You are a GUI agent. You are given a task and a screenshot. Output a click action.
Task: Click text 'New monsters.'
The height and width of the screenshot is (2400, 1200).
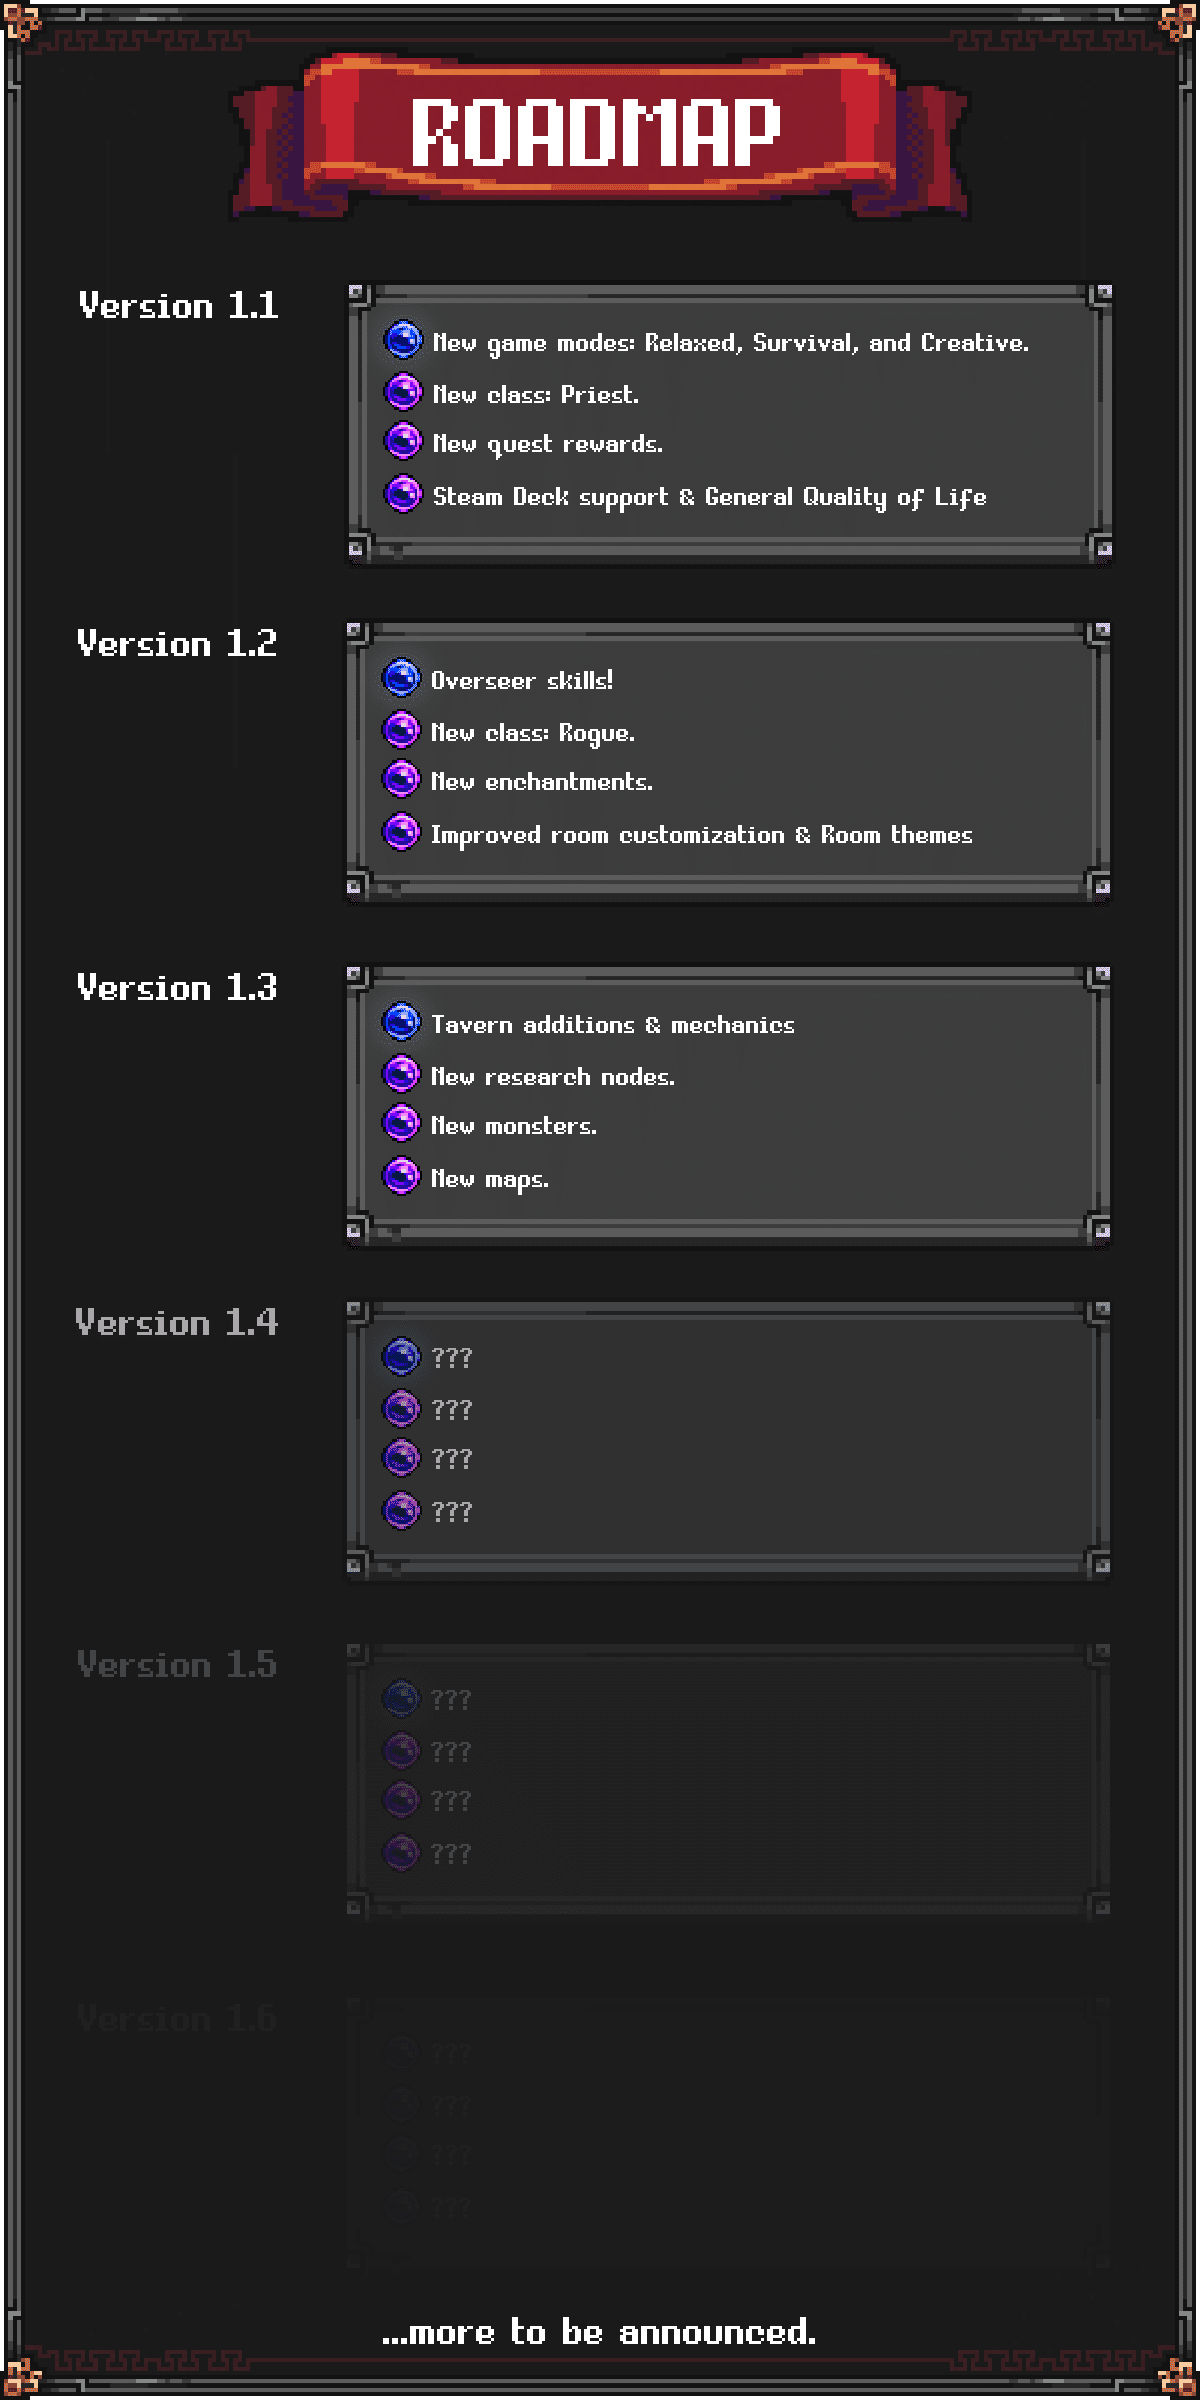coord(513,1126)
